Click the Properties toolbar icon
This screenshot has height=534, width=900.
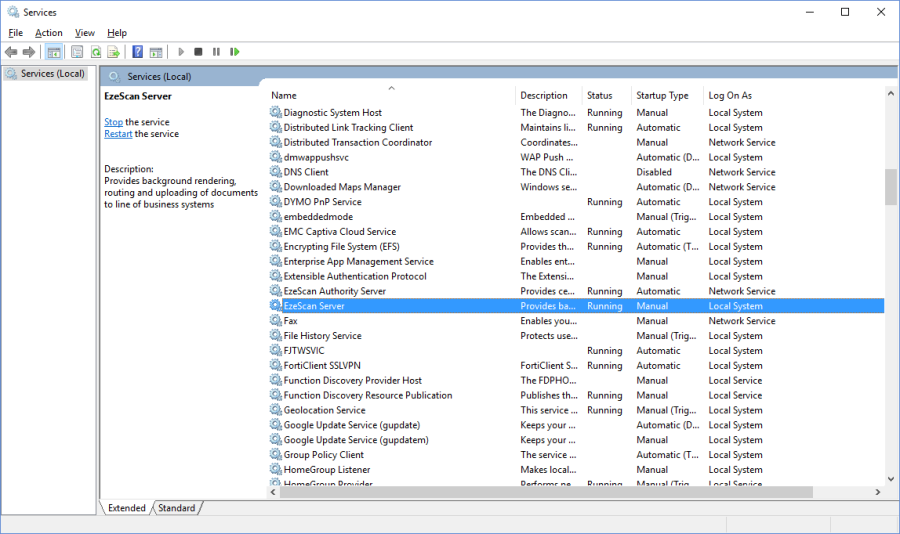coord(75,52)
